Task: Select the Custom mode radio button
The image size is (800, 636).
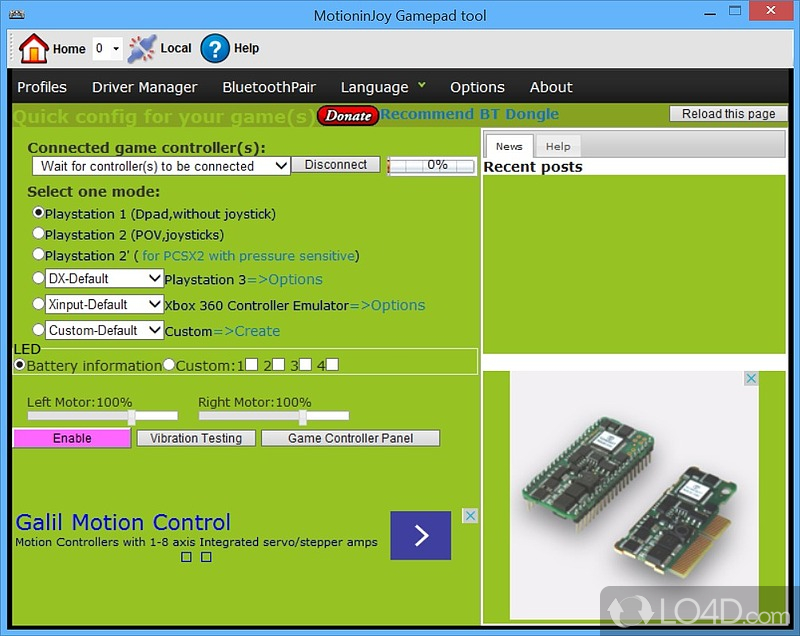Action: point(38,329)
